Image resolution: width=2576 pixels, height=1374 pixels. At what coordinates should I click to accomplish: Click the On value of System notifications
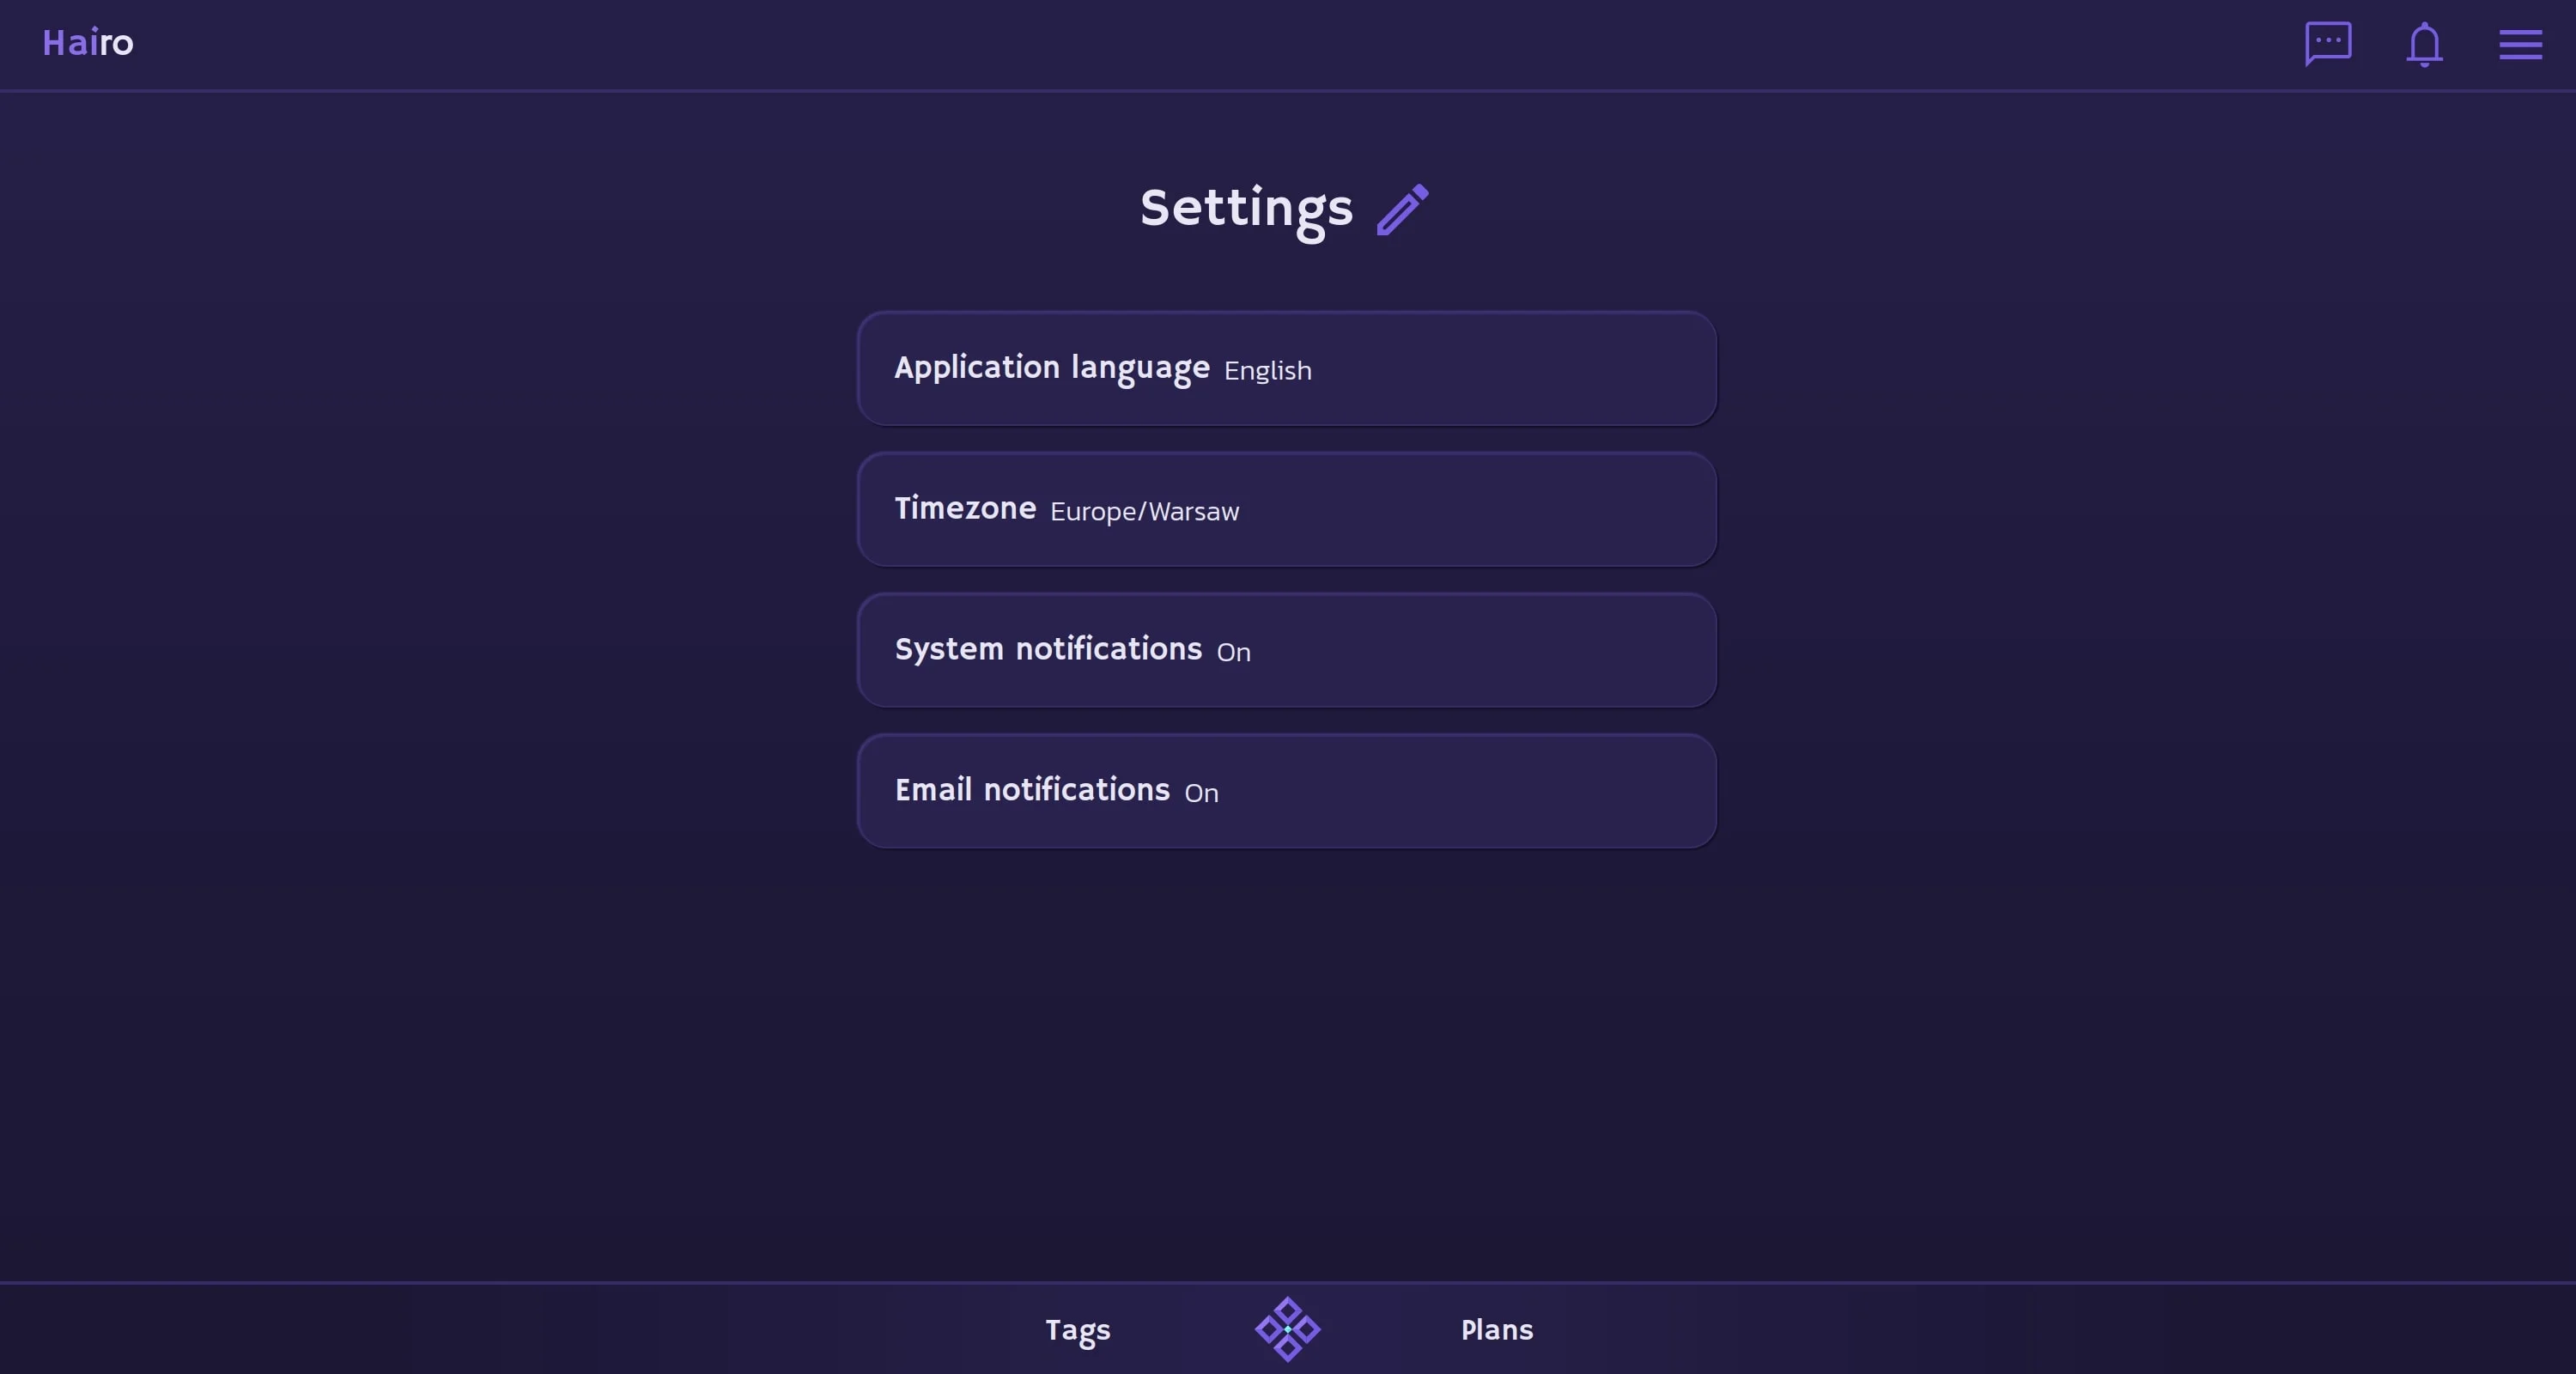point(1233,653)
